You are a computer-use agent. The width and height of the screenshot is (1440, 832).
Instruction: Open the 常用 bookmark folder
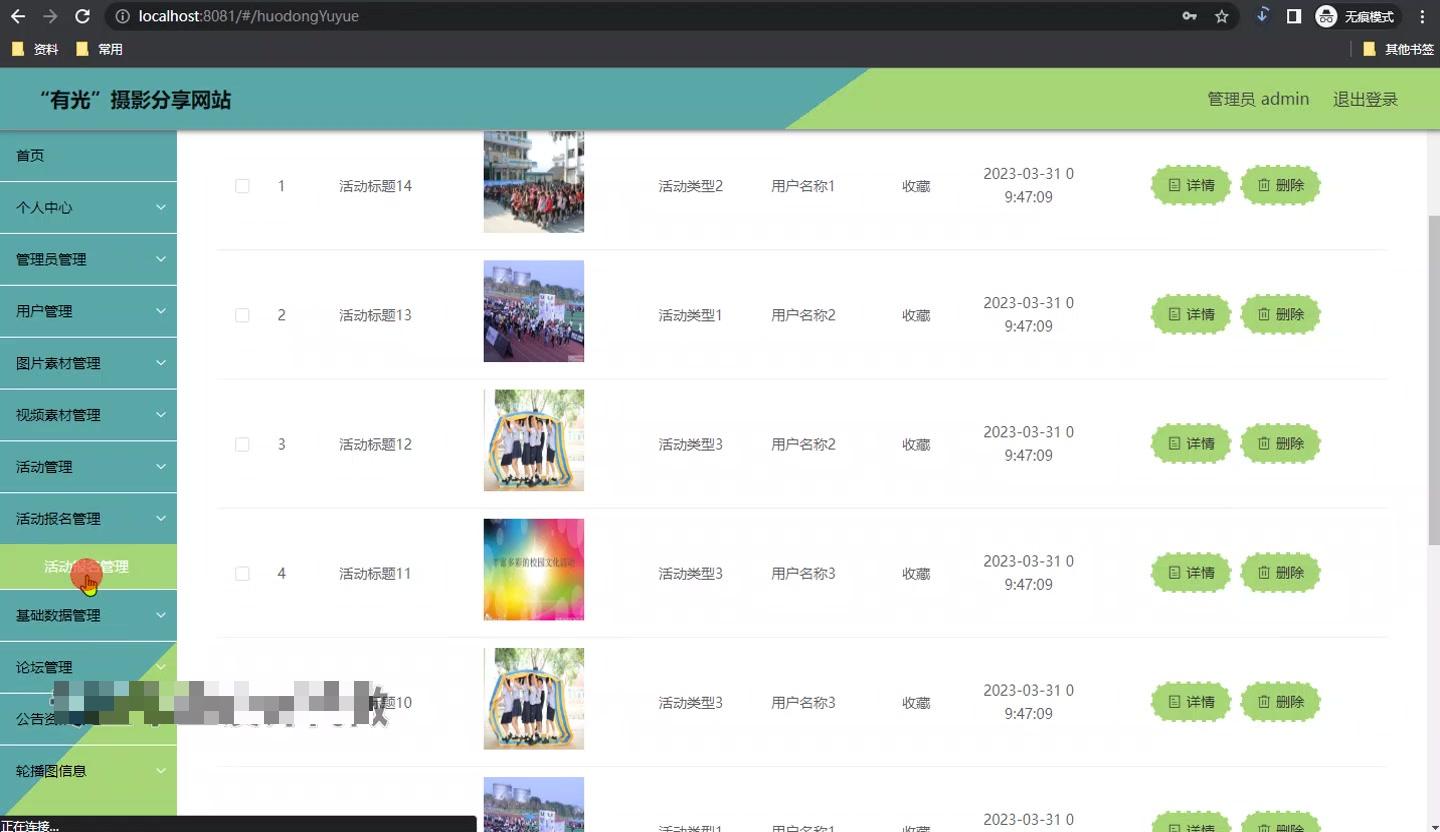(x=100, y=49)
